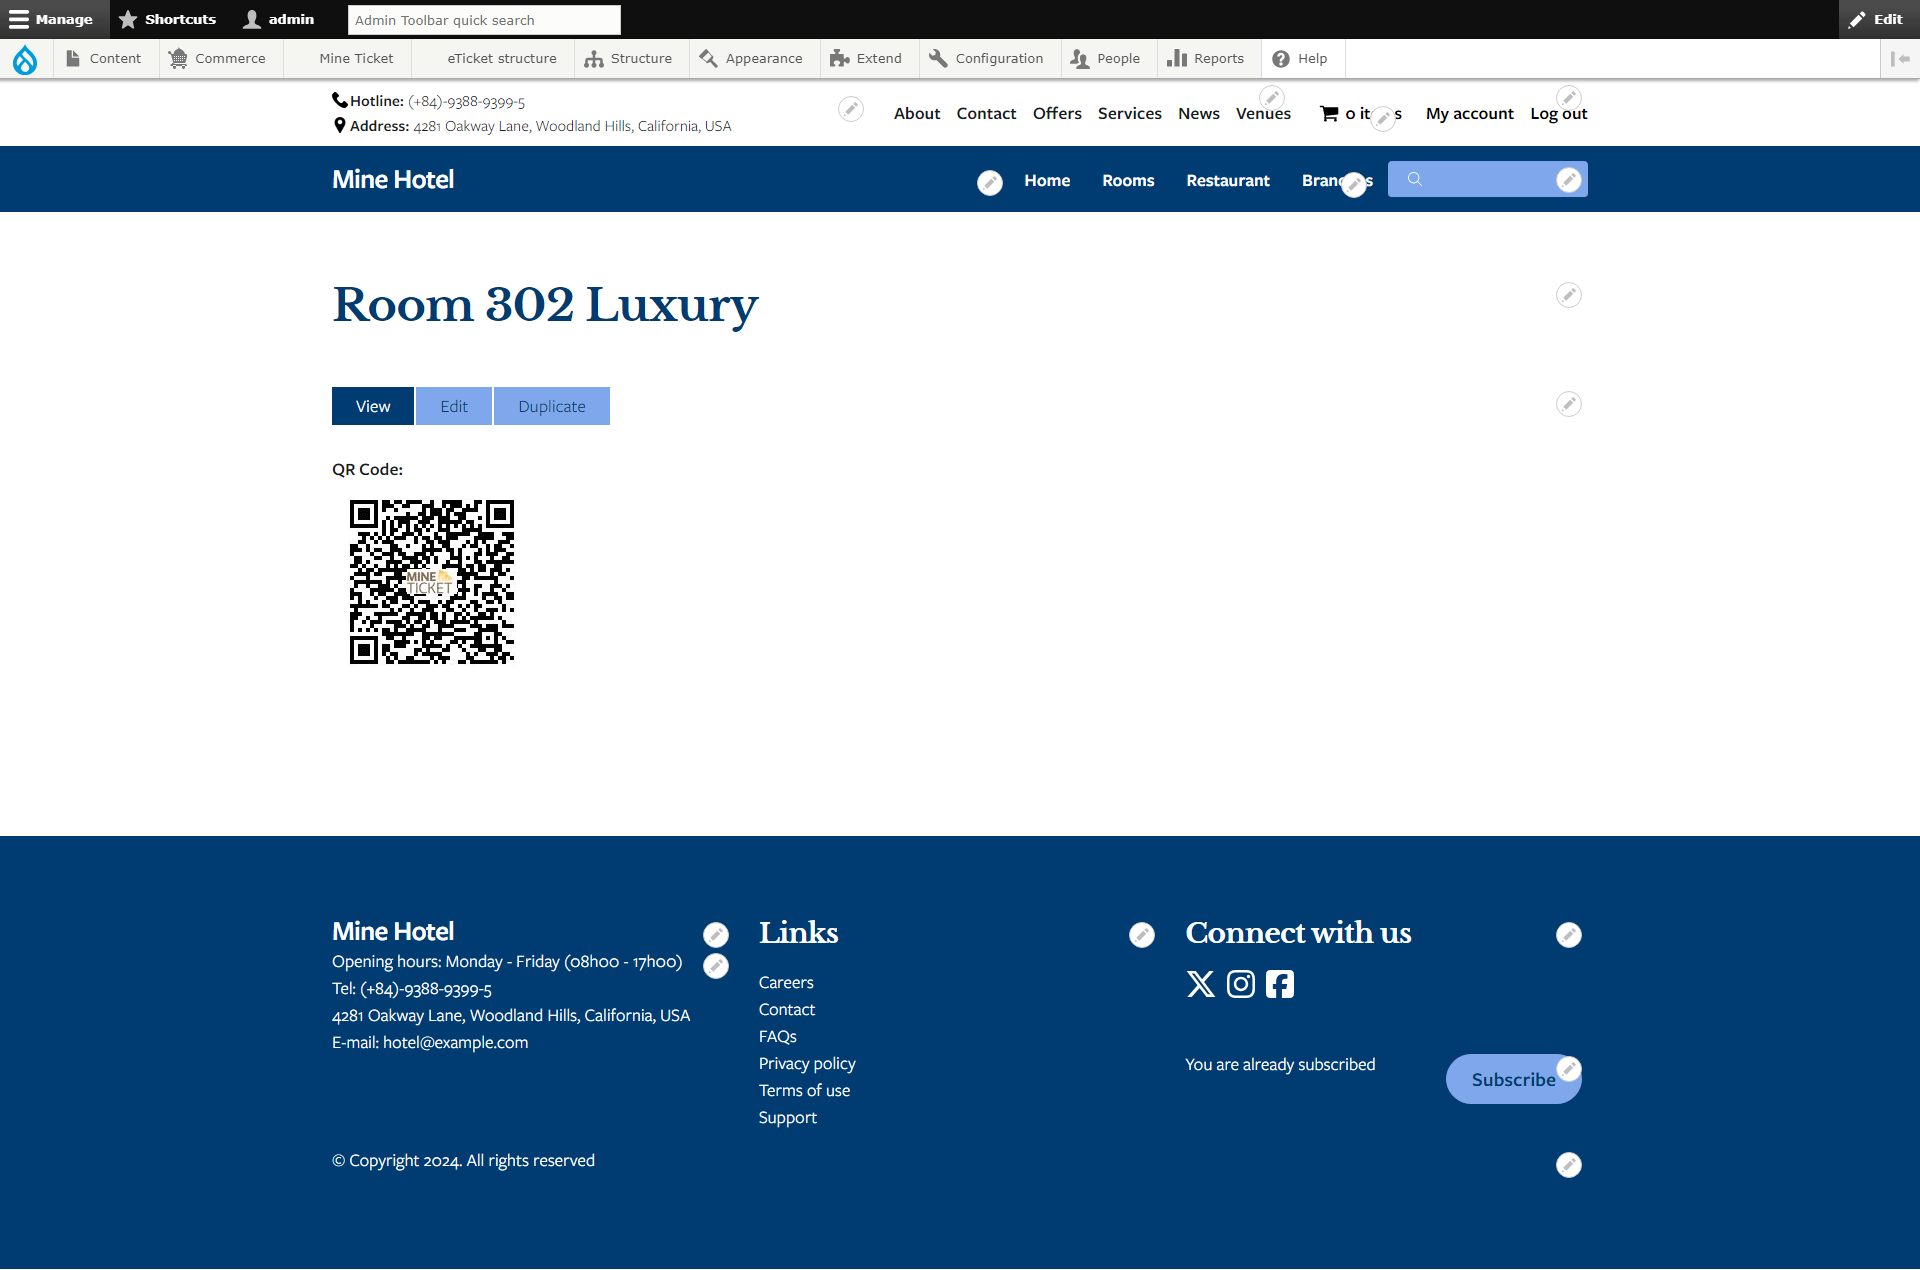Open the News link
The height and width of the screenshot is (1270, 1920).
point(1199,114)
